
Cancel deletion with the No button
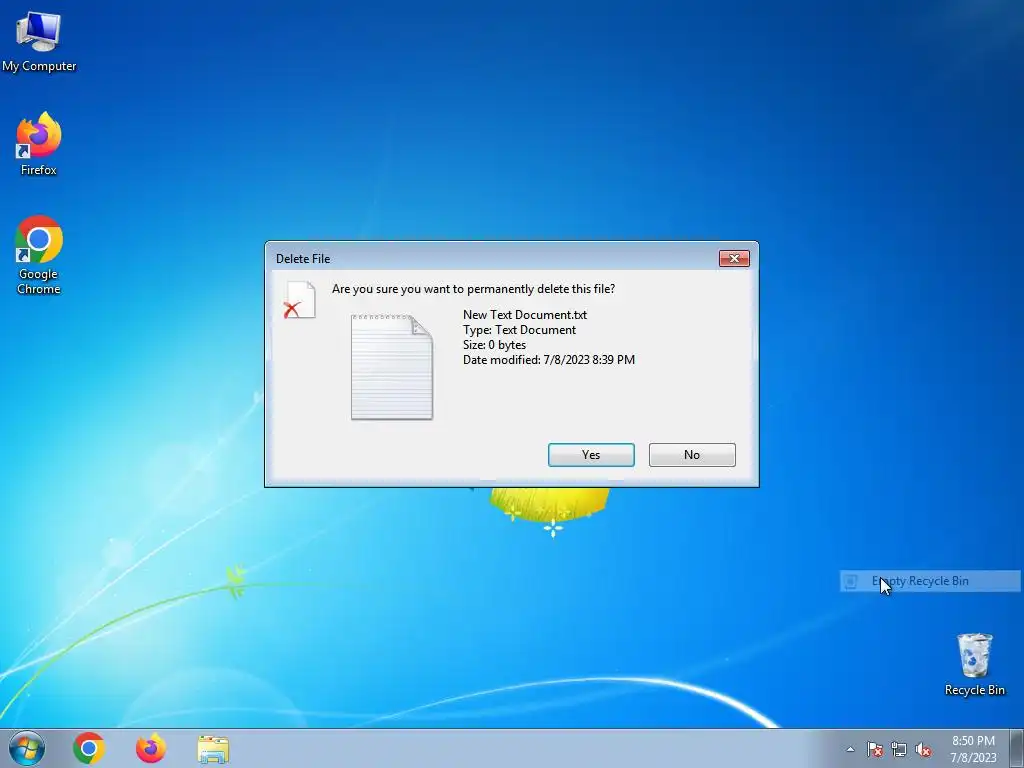(692, 455)
